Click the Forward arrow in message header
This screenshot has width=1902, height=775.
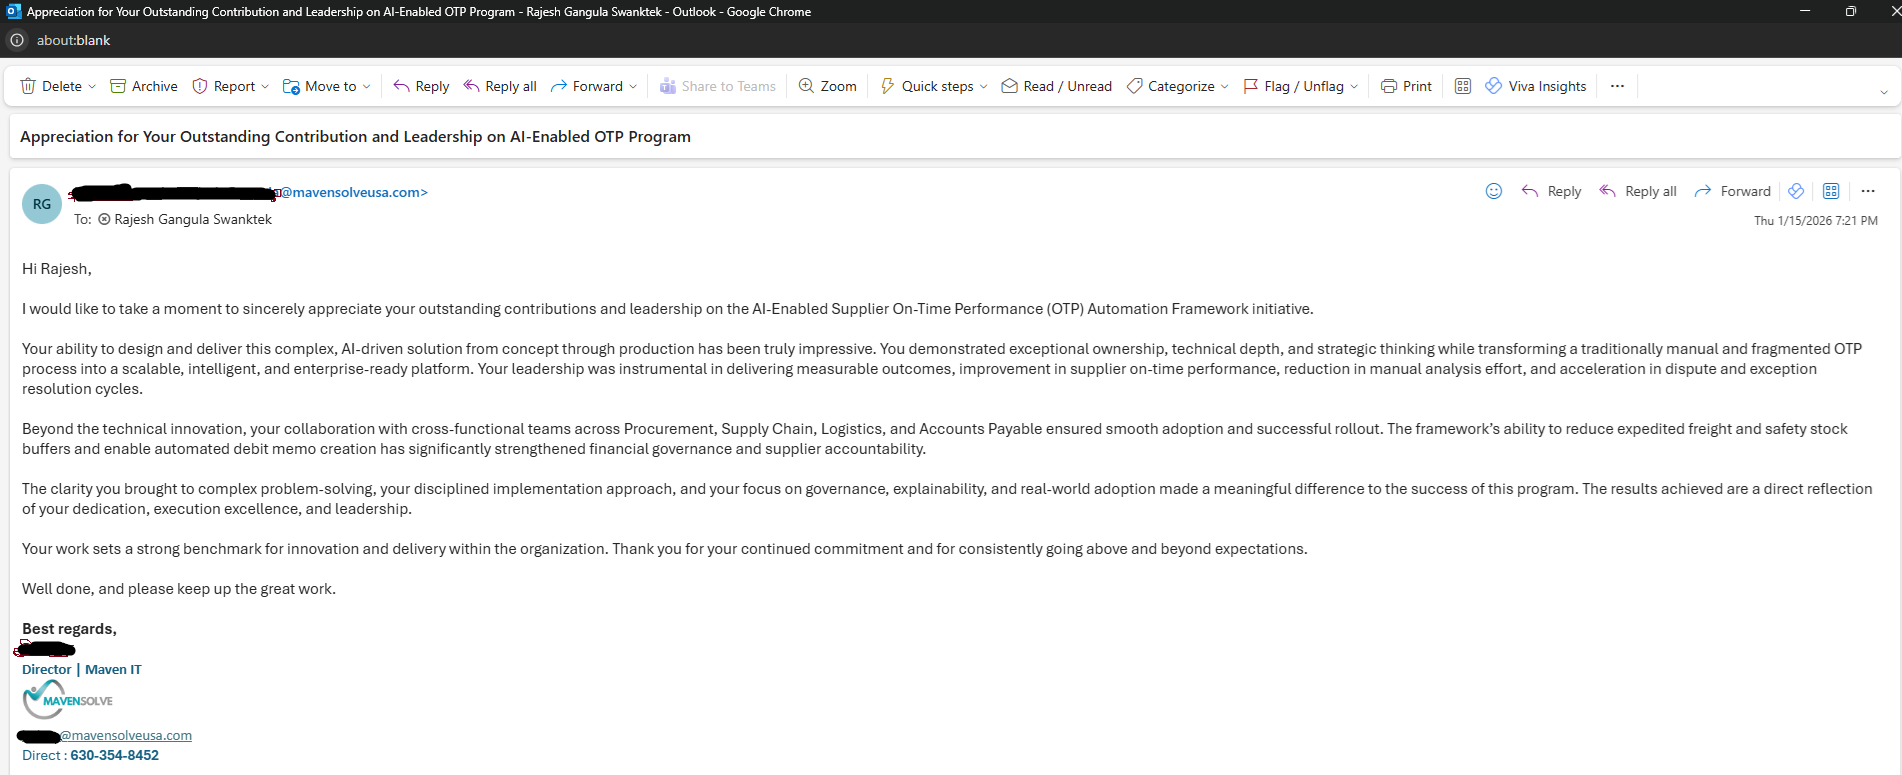[1702, 191]
